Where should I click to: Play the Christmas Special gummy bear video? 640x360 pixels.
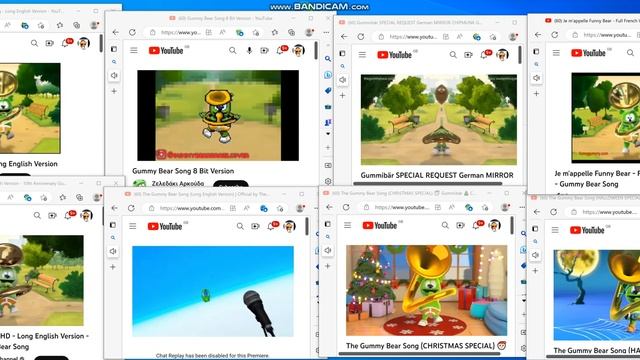(427, 290)
